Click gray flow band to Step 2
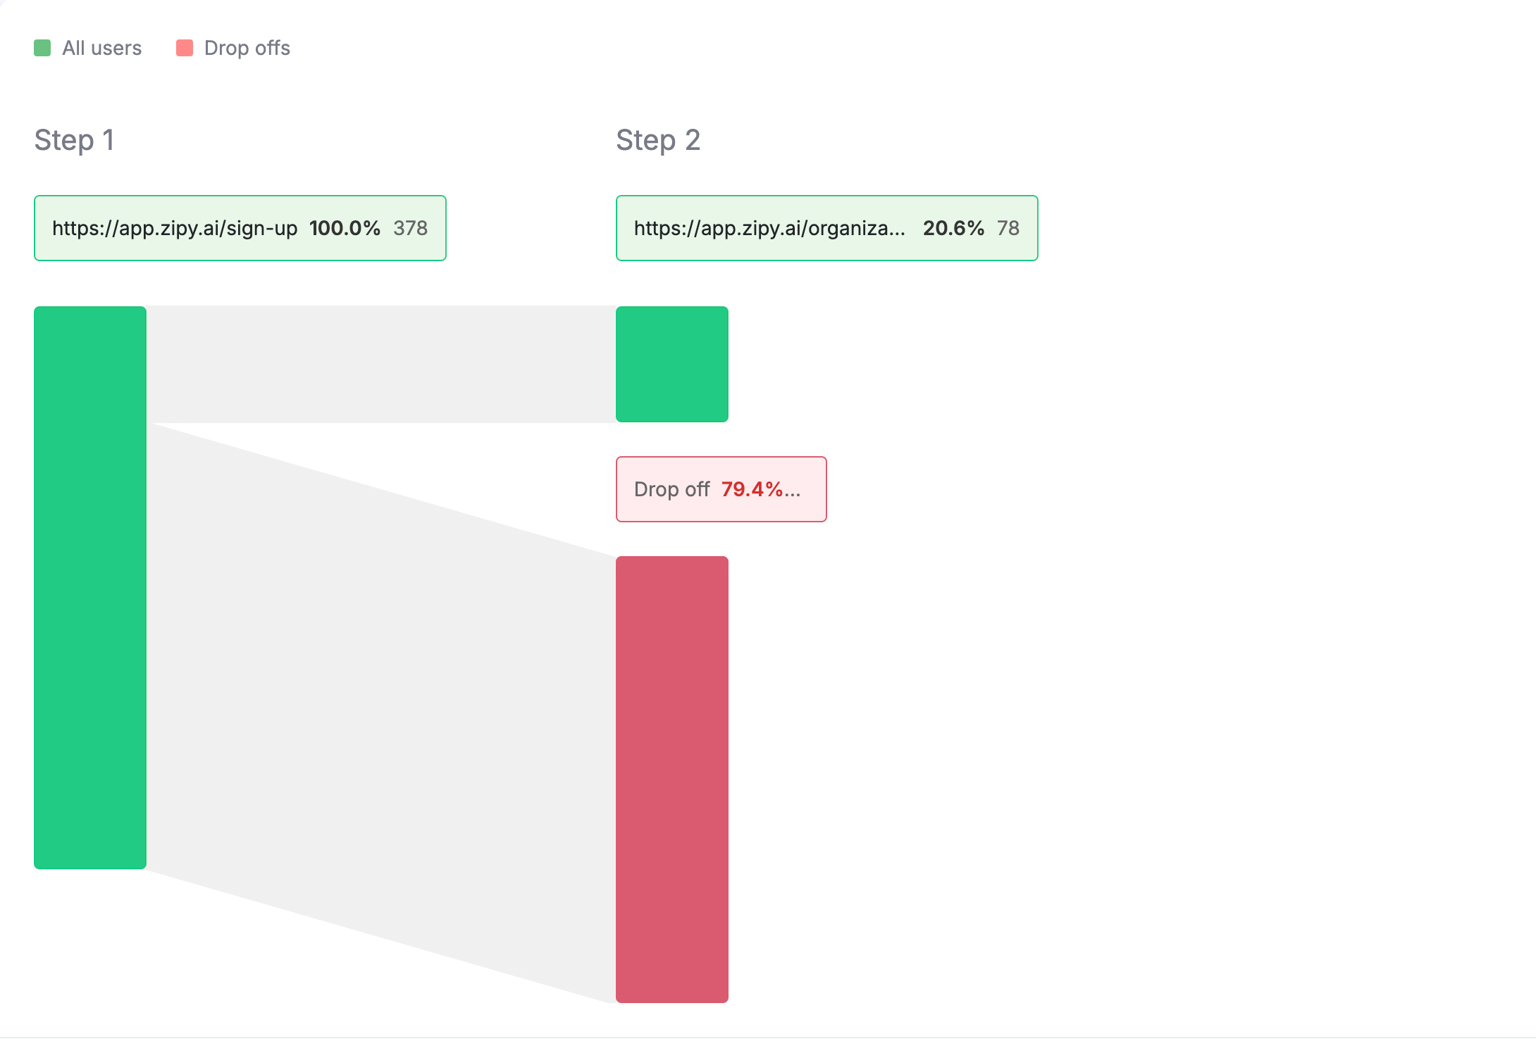The width and height of the screenshot is (1536, 1039). pyautogui.click(x=380, y=364)
